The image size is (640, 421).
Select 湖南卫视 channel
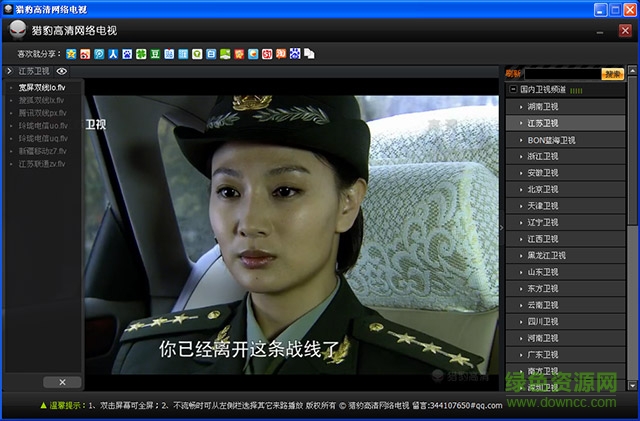543,106
